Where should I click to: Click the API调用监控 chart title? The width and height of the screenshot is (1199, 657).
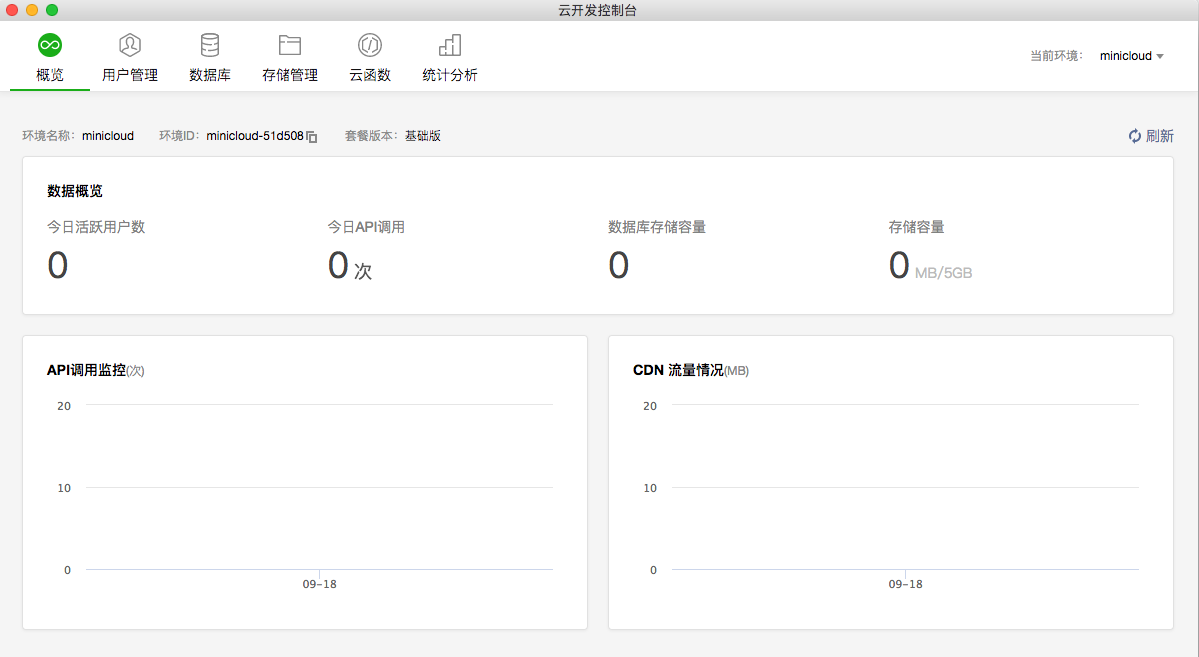[86, 369]
